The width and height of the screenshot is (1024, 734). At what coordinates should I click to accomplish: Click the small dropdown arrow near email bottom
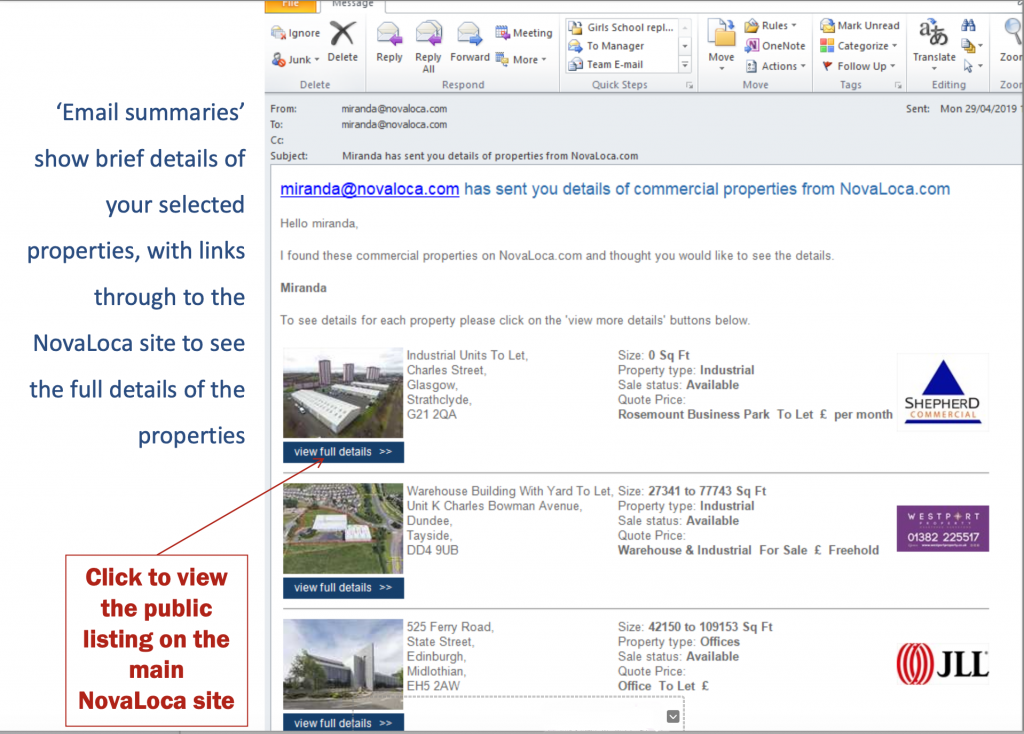coord(673,716)
